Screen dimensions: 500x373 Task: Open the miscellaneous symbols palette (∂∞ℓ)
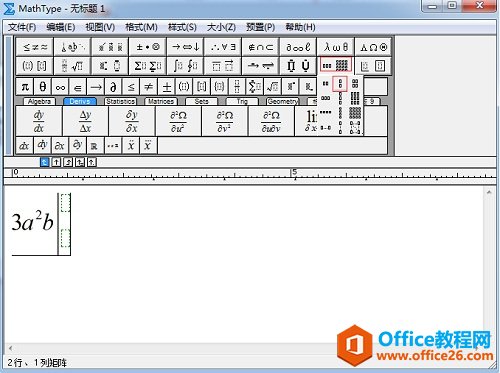point(298,47)
